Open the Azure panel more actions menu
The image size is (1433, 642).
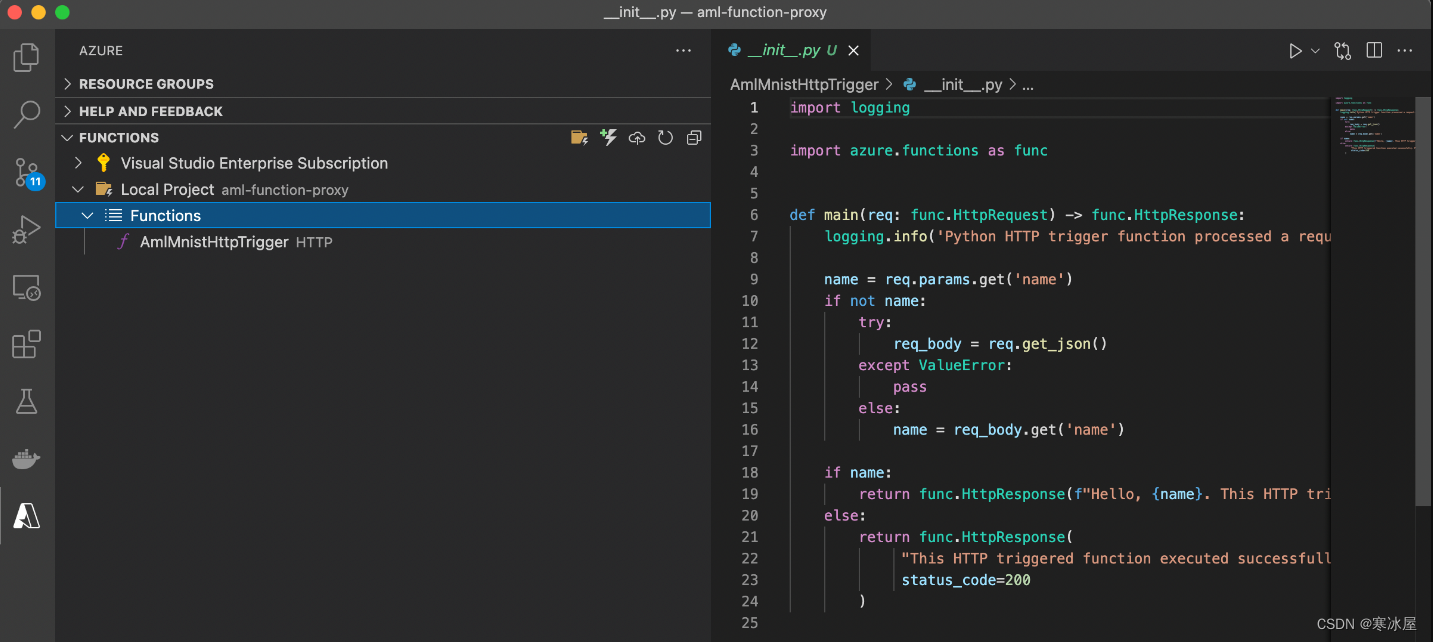683,50
